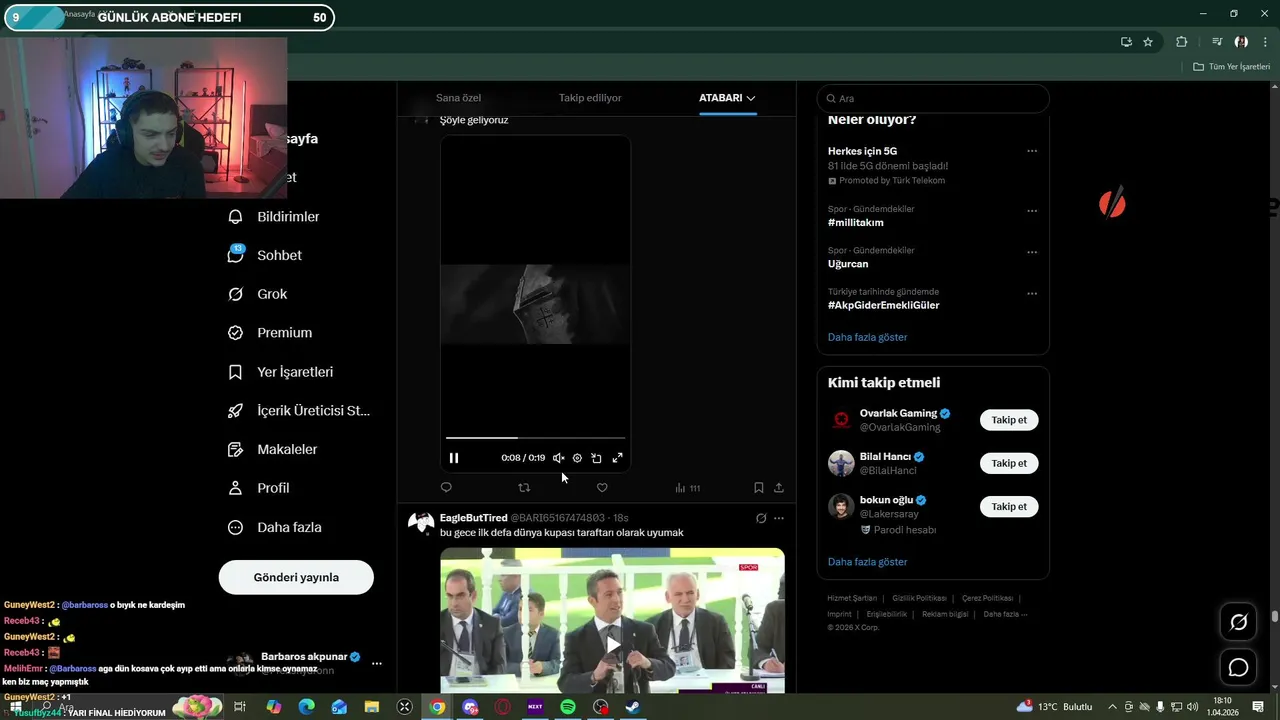Open the Ovarlak Gaming avatar
Screen dimensions: 1280x720
click(841, 420)
